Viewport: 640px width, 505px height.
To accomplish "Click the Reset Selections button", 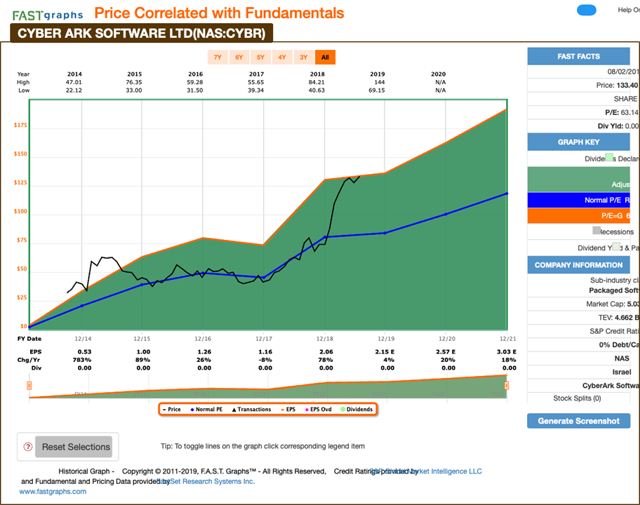I will 73,447.
